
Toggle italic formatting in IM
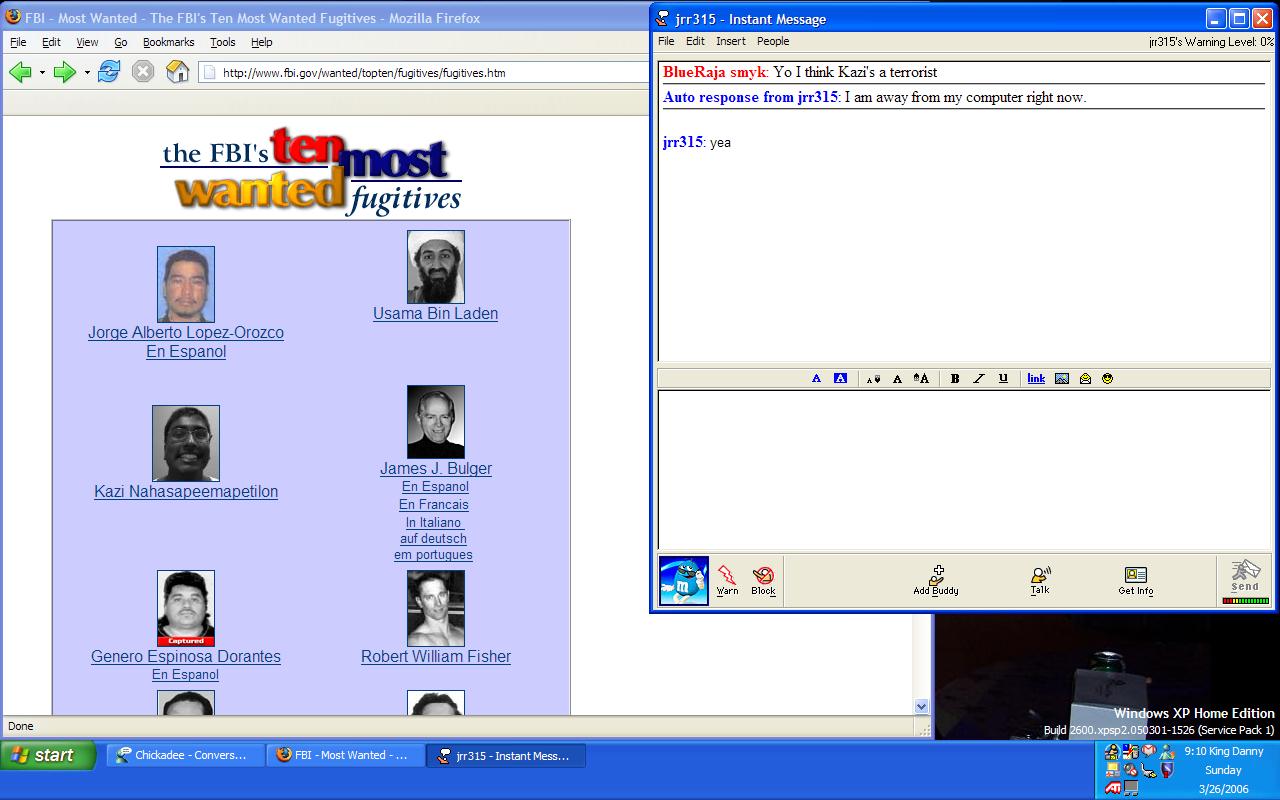click(x=979, y=378)
